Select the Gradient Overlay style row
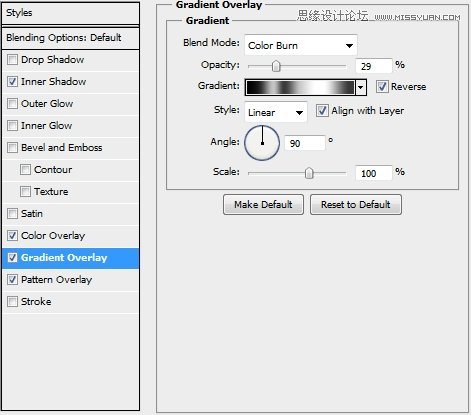This screenshot has height=415, width=471. click(x=70, y=258)
